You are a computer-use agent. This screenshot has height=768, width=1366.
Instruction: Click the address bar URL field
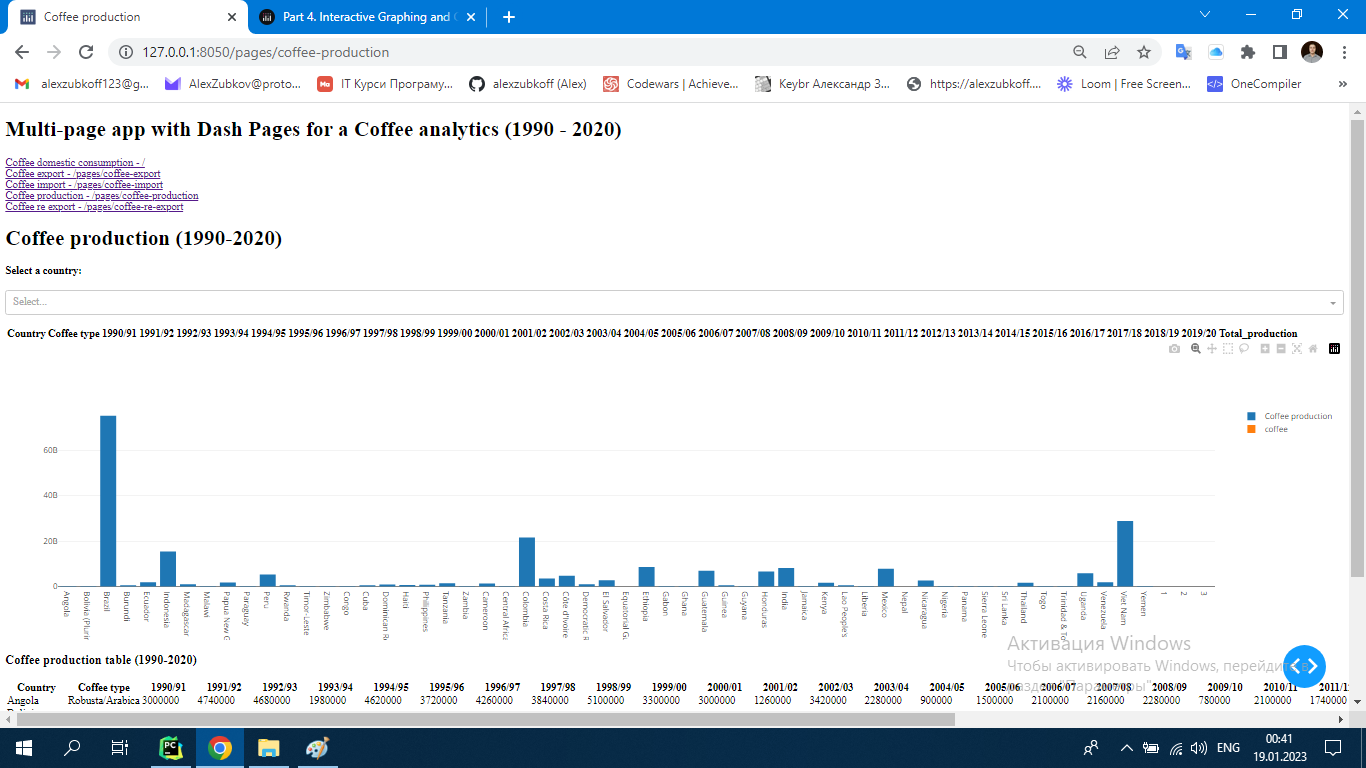(x=600, y=52)
